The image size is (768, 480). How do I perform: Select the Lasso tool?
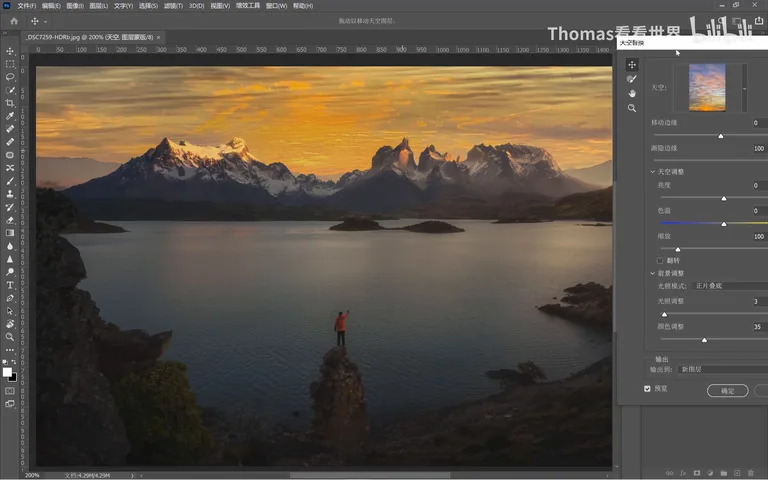click(10, 77)
